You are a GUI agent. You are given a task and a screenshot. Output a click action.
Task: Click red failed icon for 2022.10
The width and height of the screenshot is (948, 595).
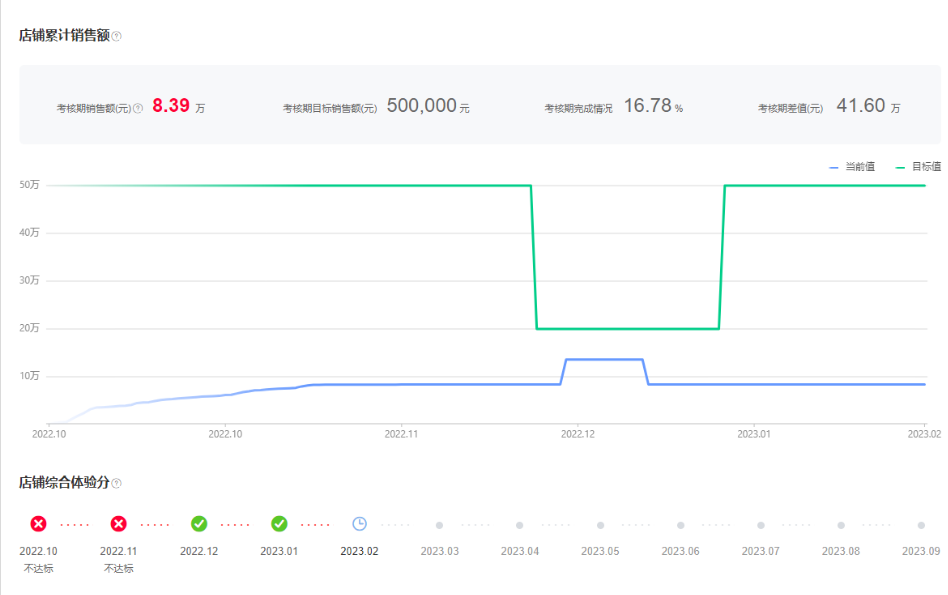pyautogui.click(x=38, y=524)
